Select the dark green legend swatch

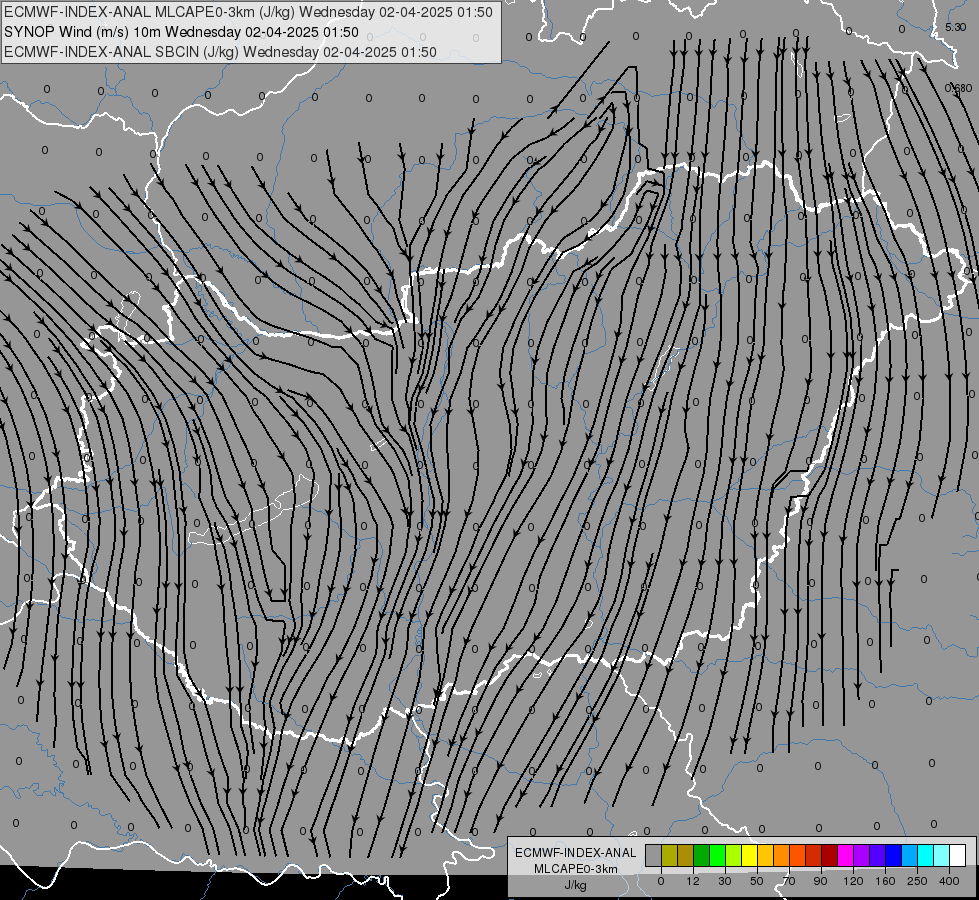(x=702, y=855)
